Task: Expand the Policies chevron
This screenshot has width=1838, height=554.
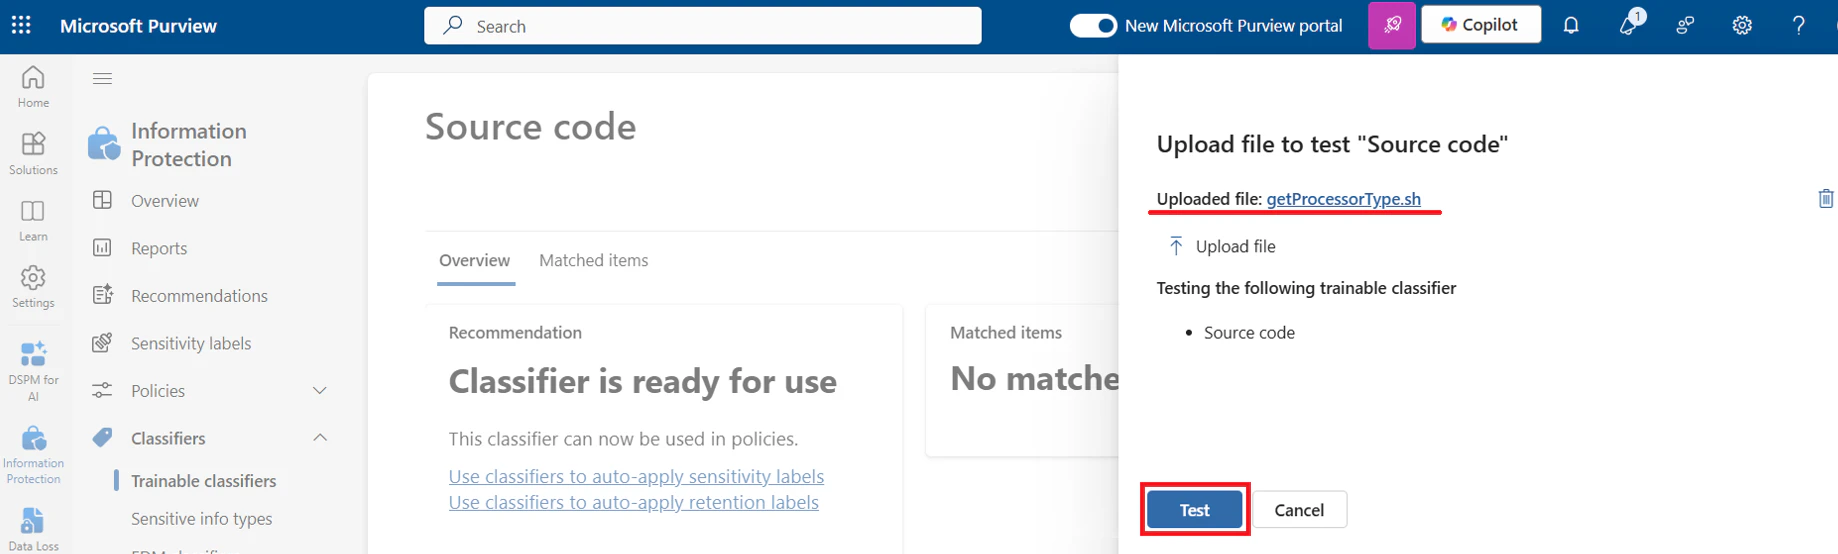Action: [320, 390]
